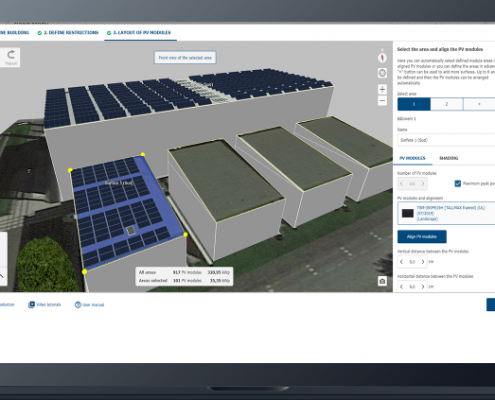Click the small skylight obstacle on selected roof
Screen dimensions: 495x400
[131, 230]
